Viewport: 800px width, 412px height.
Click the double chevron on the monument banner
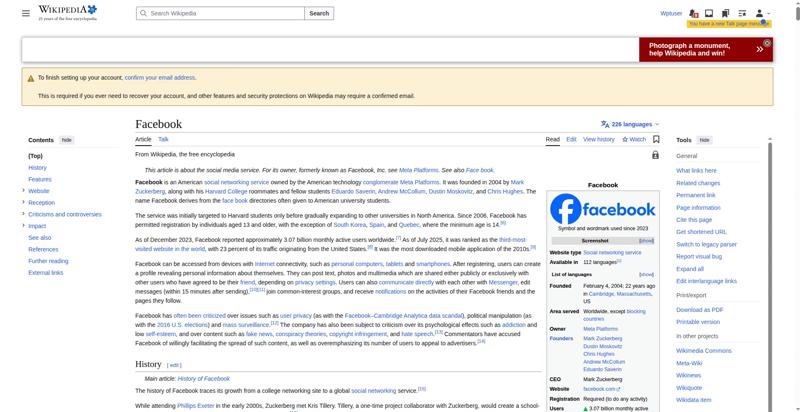pyautogui.click(x=759, y=49)
